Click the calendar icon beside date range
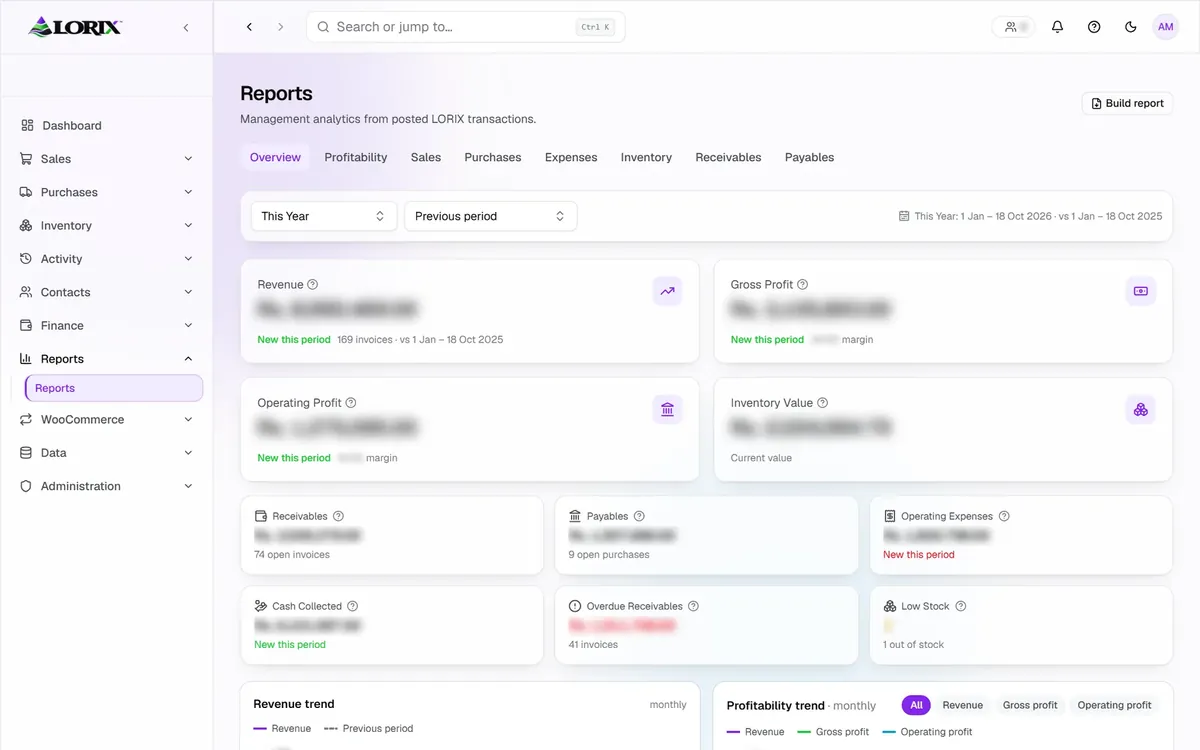 (x=904, y=216)
